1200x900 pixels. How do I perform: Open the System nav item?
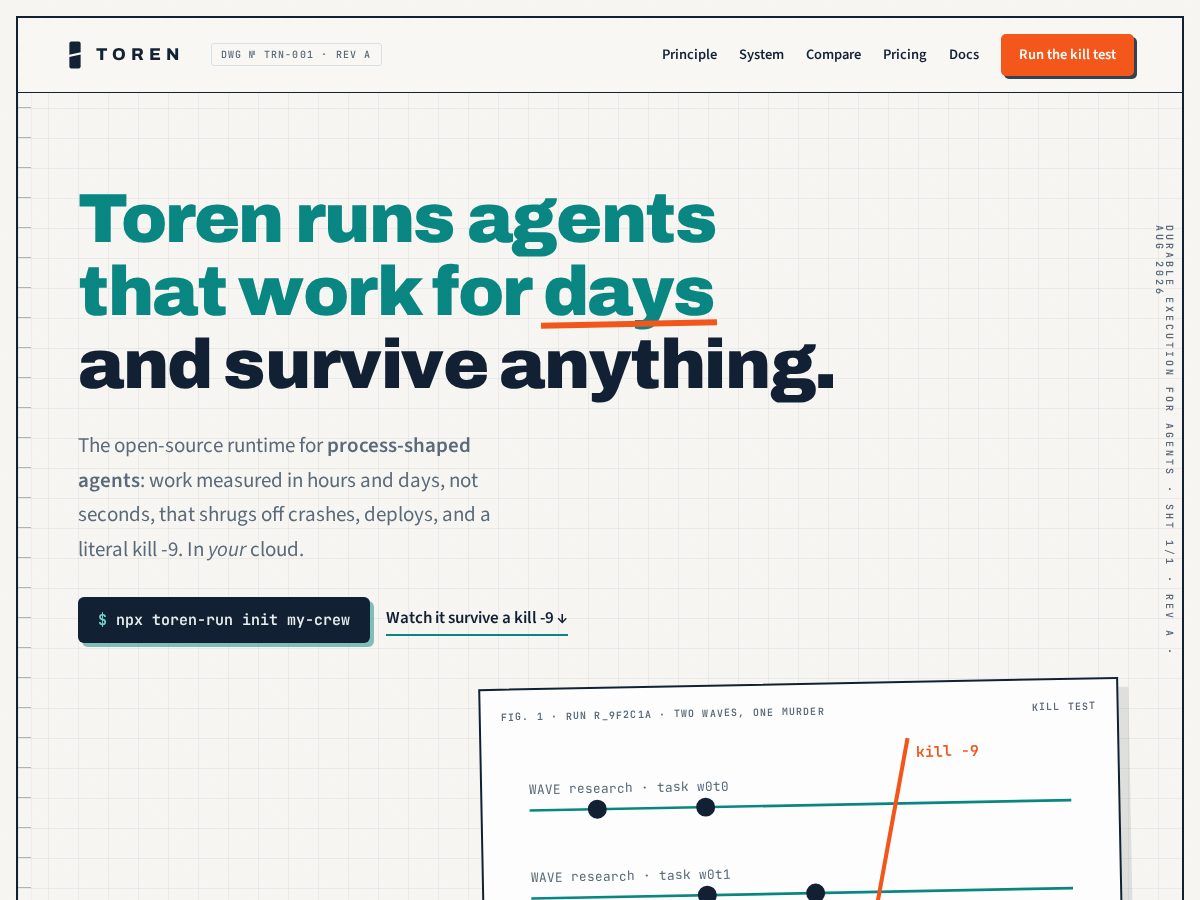761,55
